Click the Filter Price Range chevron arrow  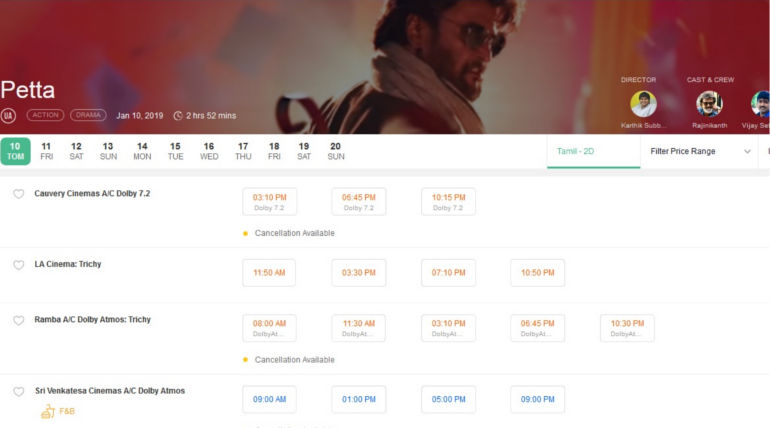click(x=747, y=151)
